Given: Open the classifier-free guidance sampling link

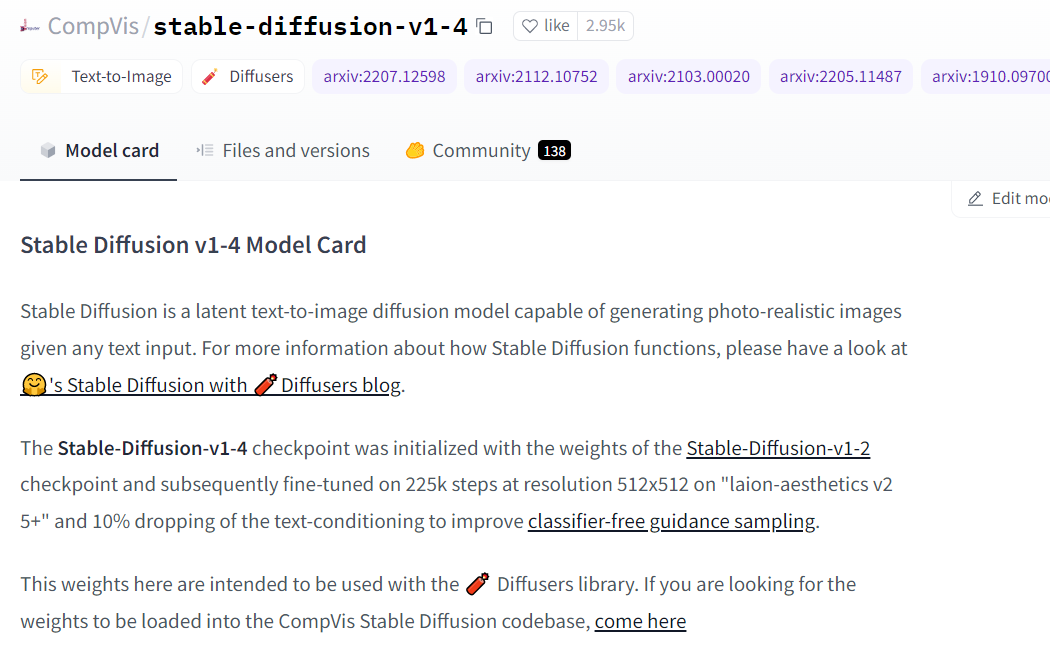Looking at the screenshot, I should tap(671, 521).
